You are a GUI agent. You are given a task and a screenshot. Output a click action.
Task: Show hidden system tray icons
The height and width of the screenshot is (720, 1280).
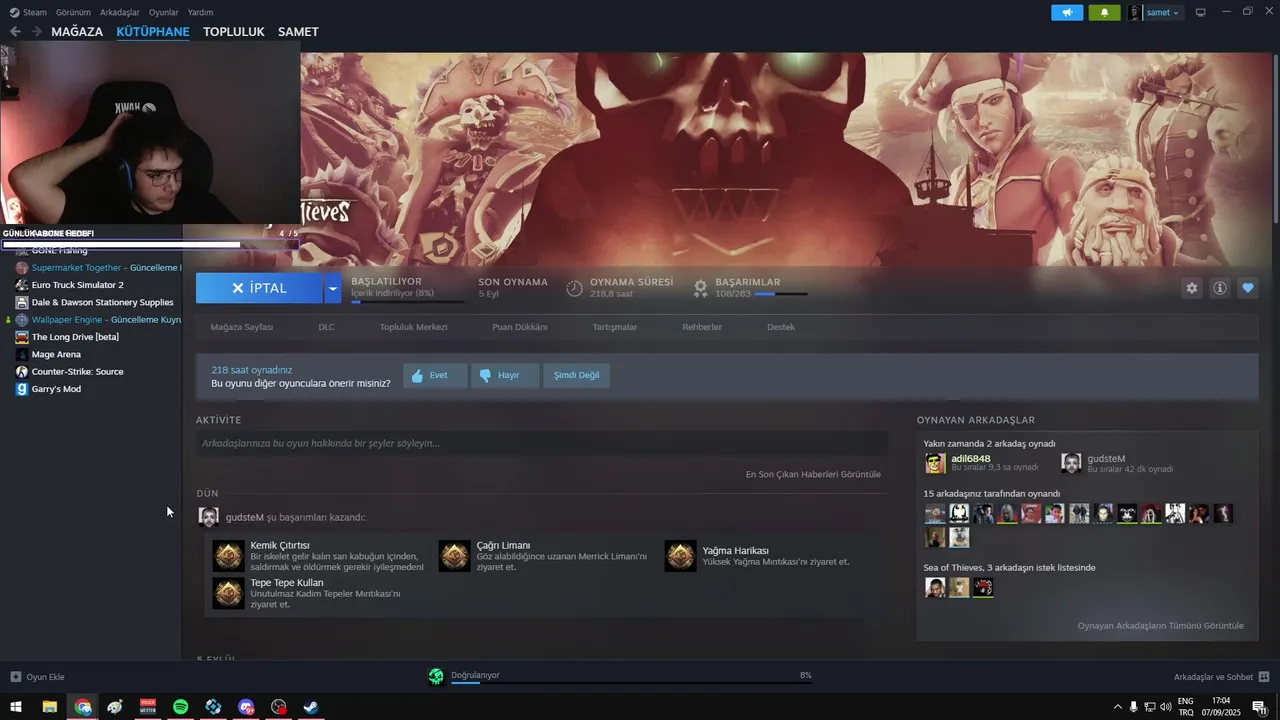point(1118,707)
